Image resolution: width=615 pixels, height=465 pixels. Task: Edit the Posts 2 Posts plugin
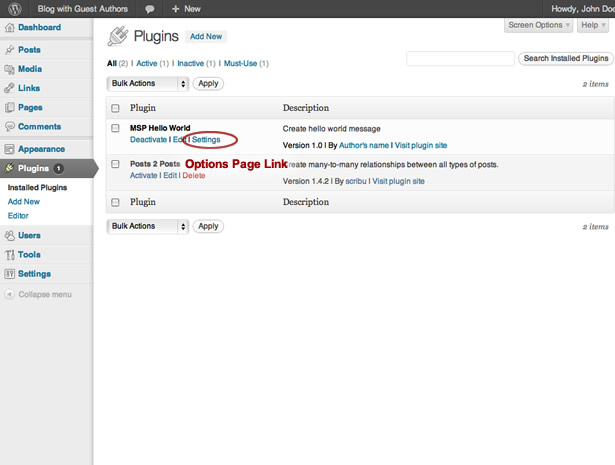(x=170, y=175)
